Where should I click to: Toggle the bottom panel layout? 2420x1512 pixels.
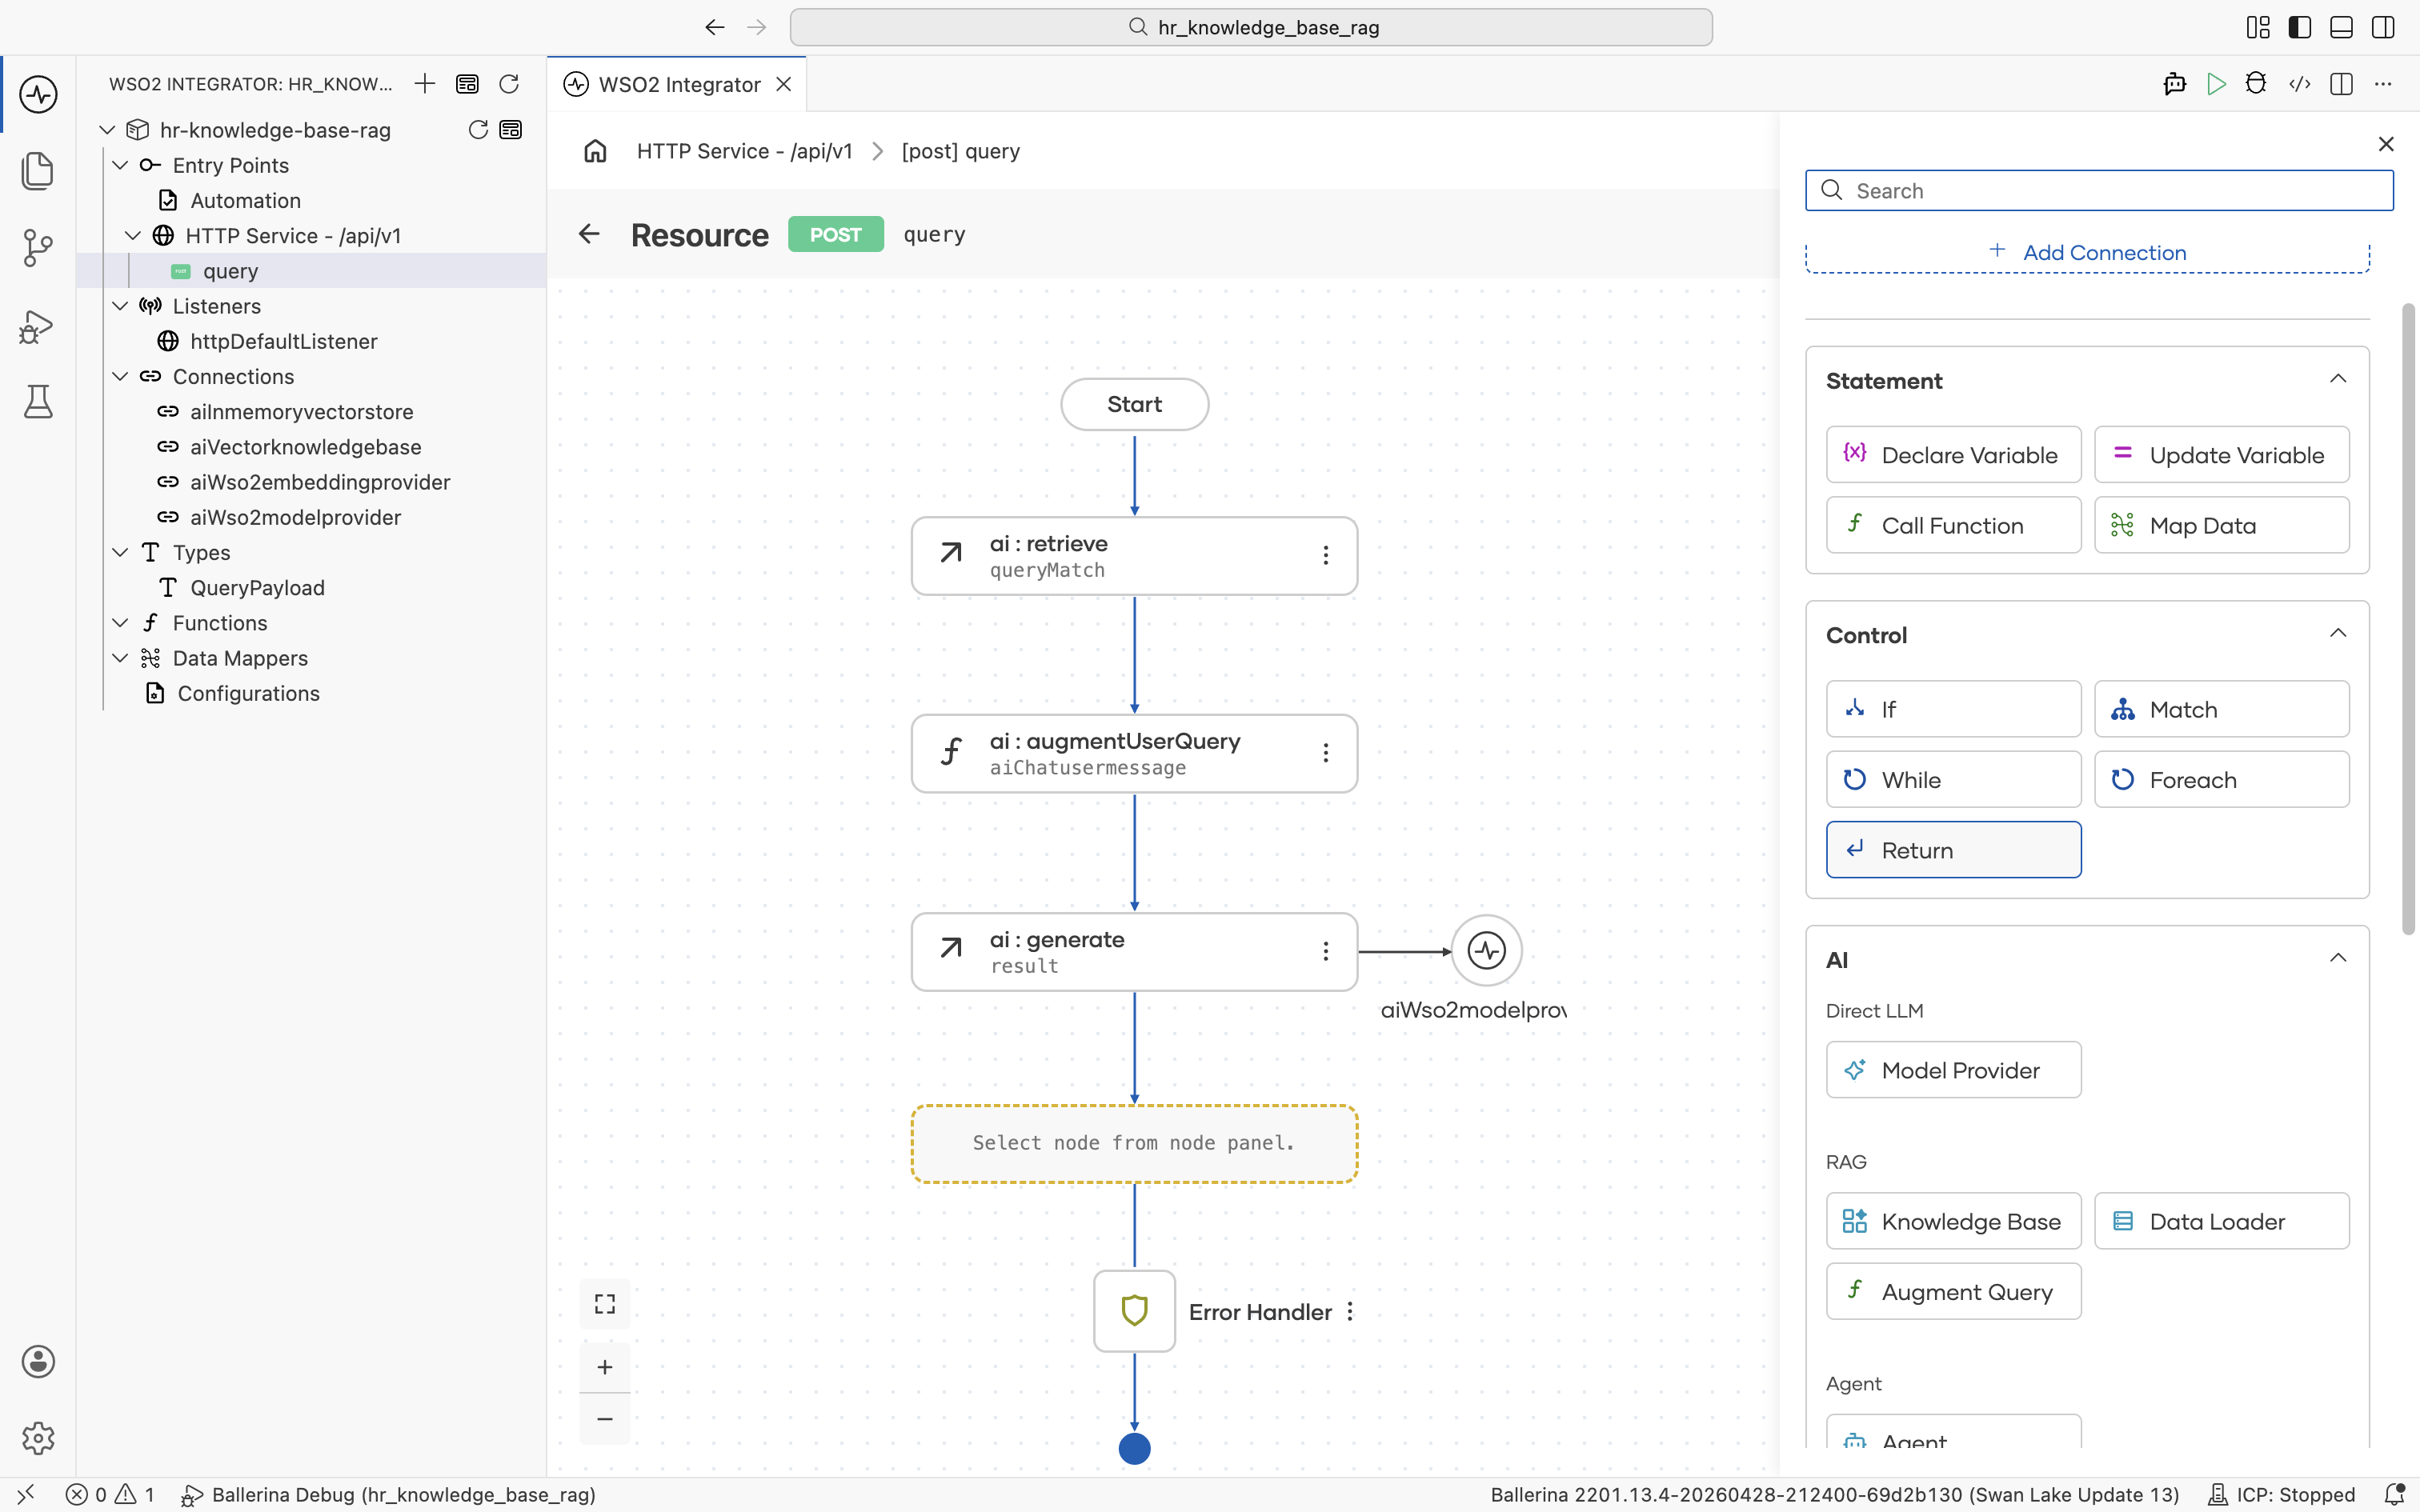tap(2341, 27)
